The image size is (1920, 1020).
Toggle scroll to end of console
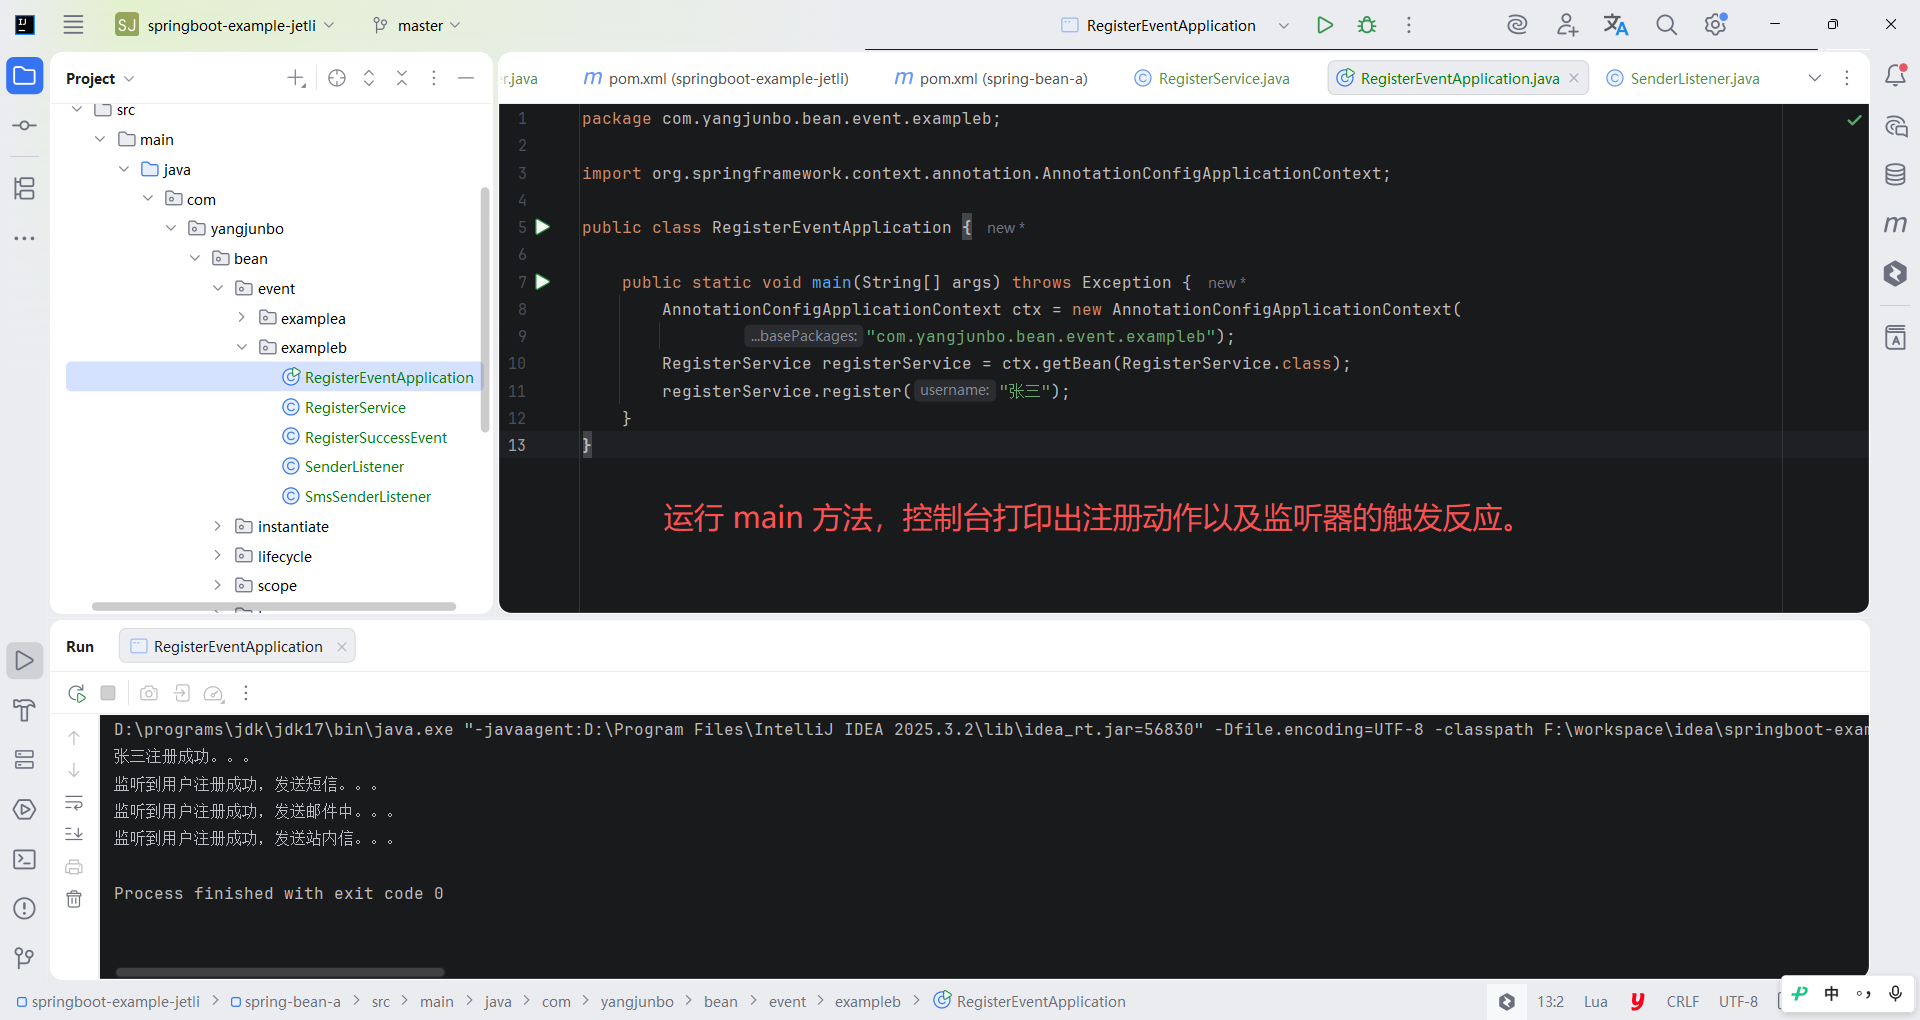74,834
